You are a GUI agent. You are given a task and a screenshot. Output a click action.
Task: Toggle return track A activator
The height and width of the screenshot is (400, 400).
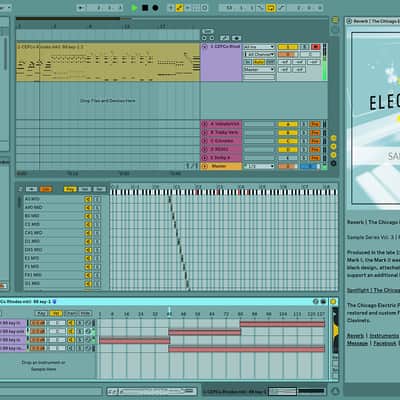point(287,124)
